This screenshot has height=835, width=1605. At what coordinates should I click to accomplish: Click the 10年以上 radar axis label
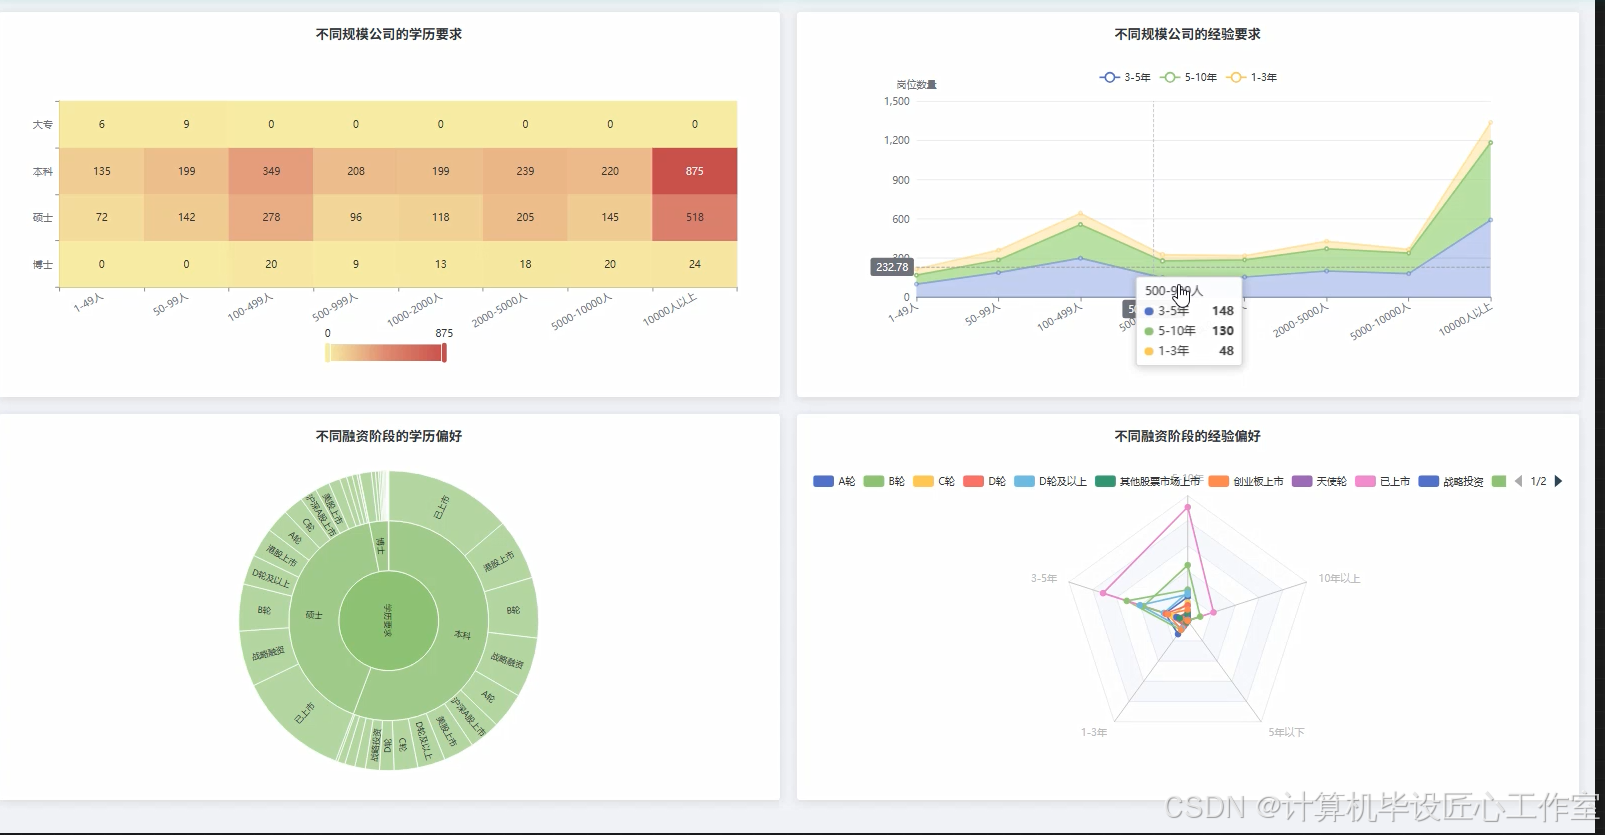tap(1339, 578)
